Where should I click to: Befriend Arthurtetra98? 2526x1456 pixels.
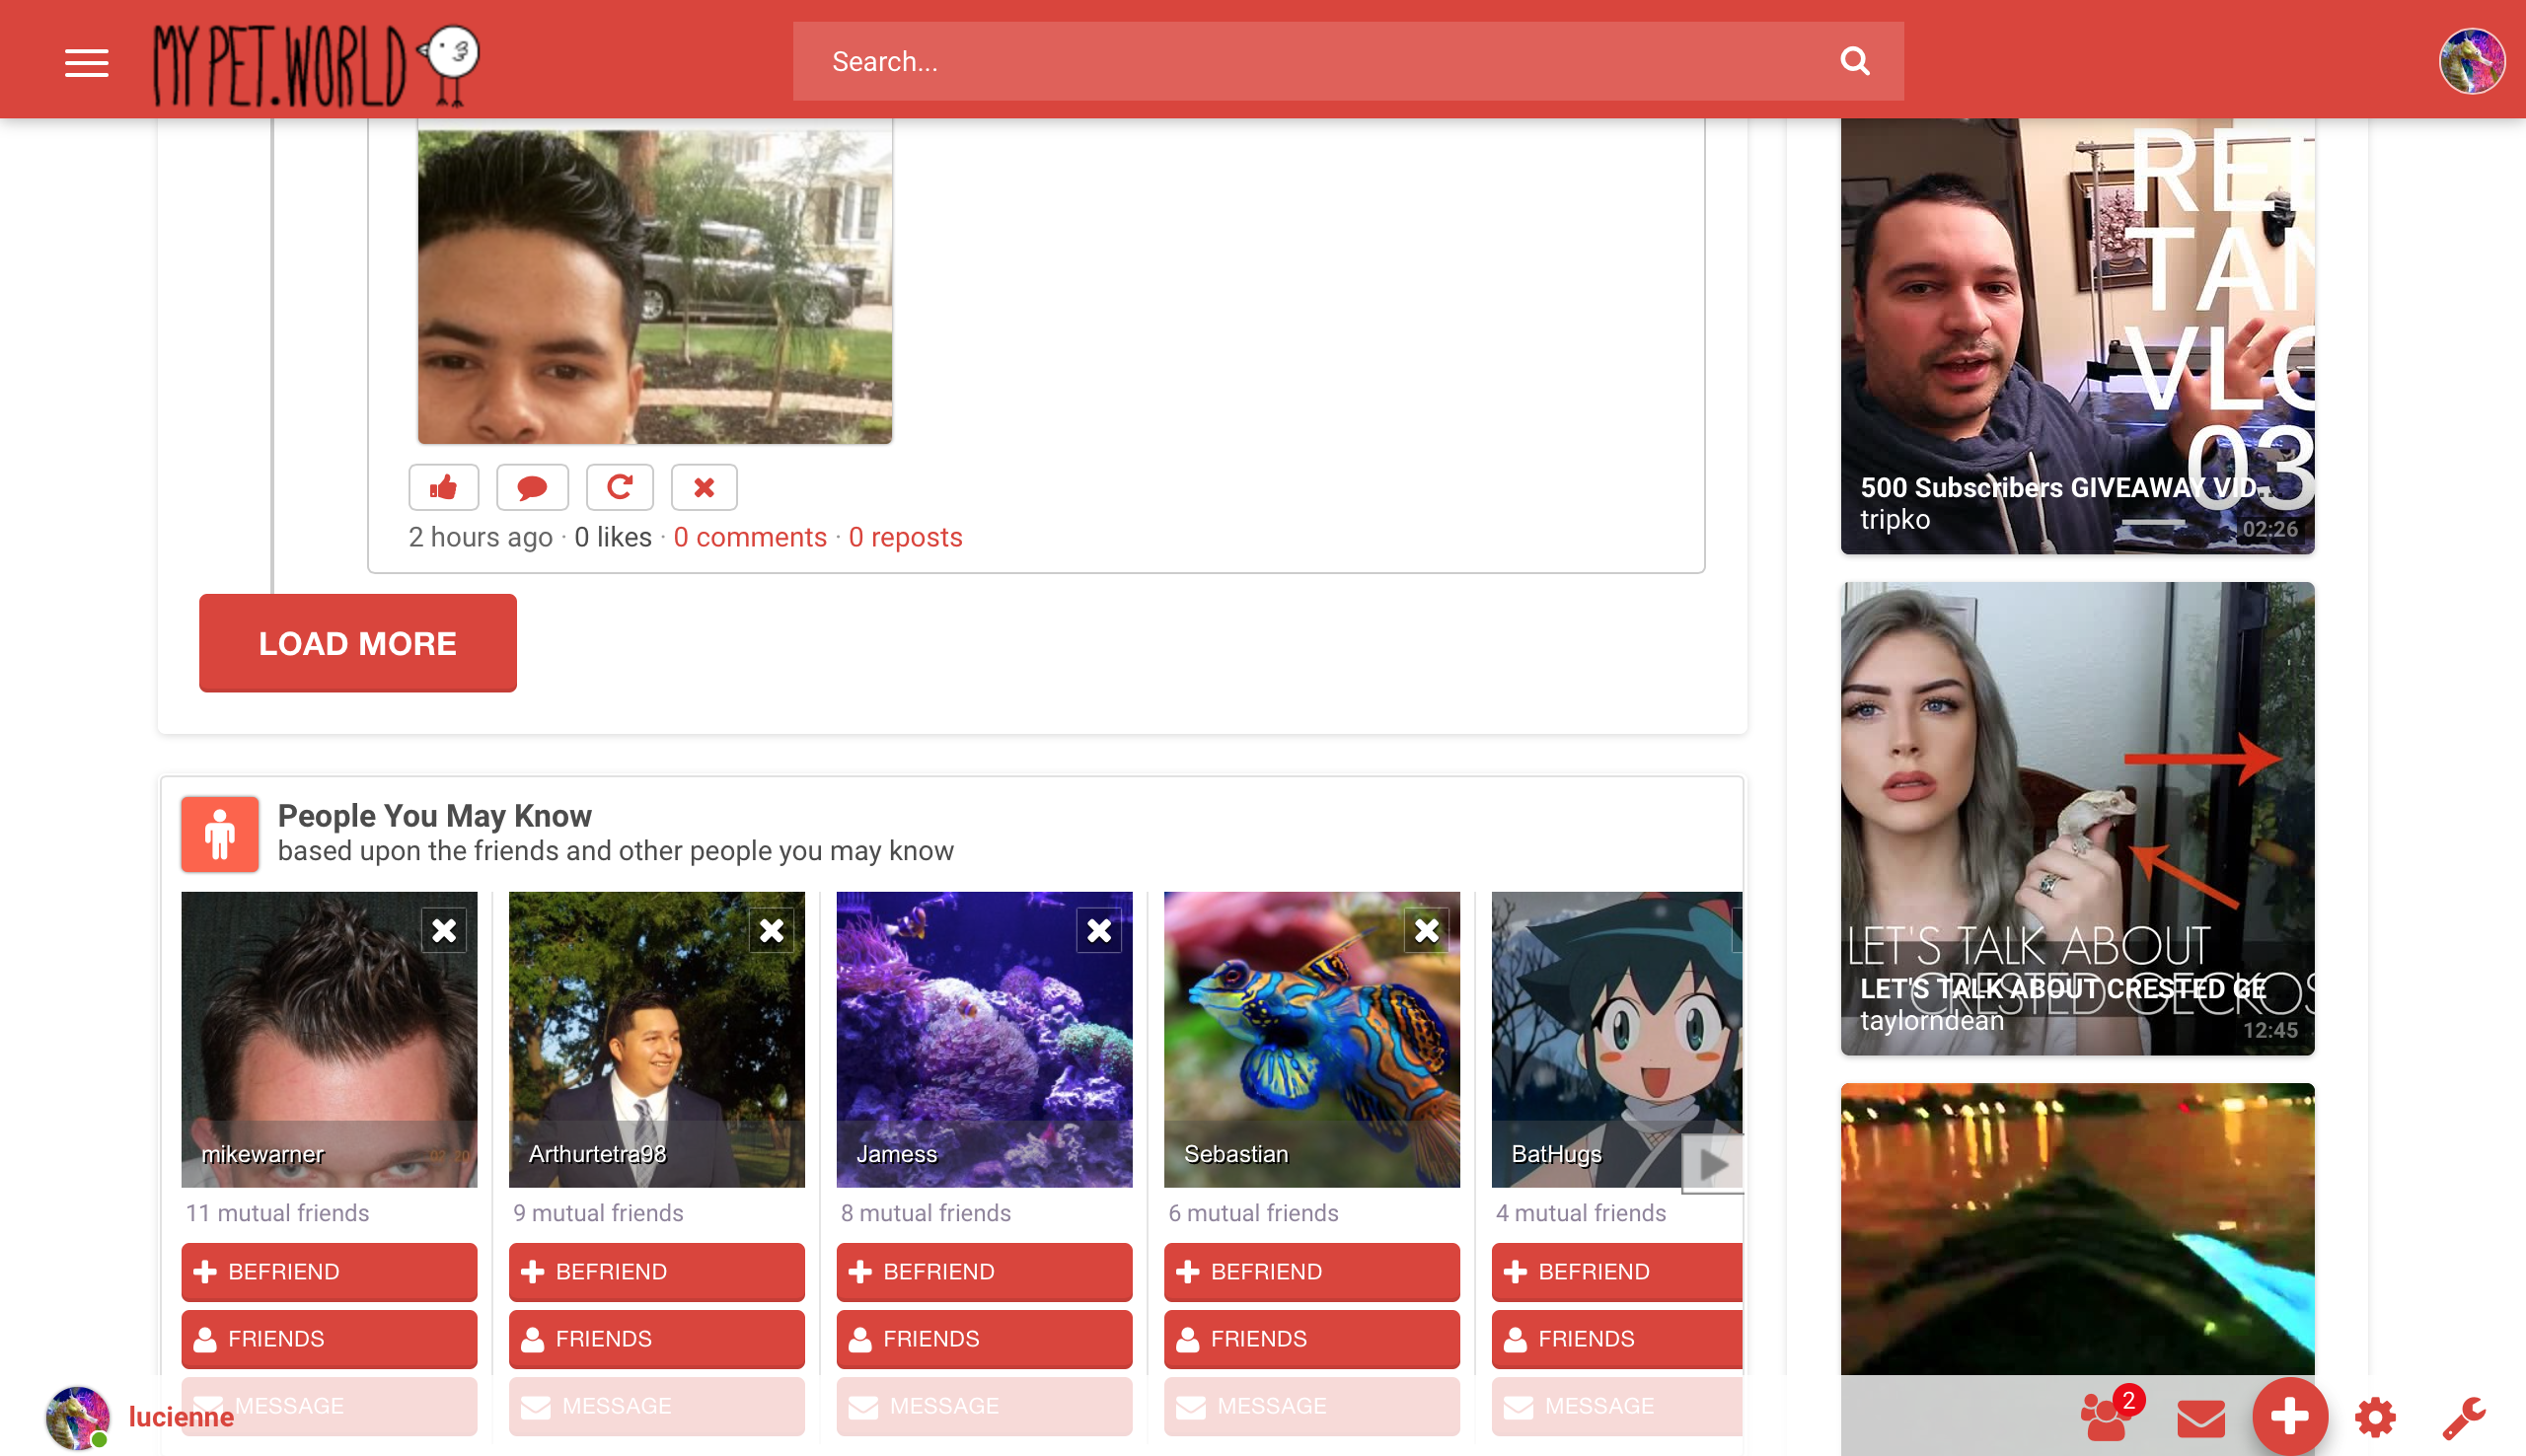click(x=656, y=1271)
